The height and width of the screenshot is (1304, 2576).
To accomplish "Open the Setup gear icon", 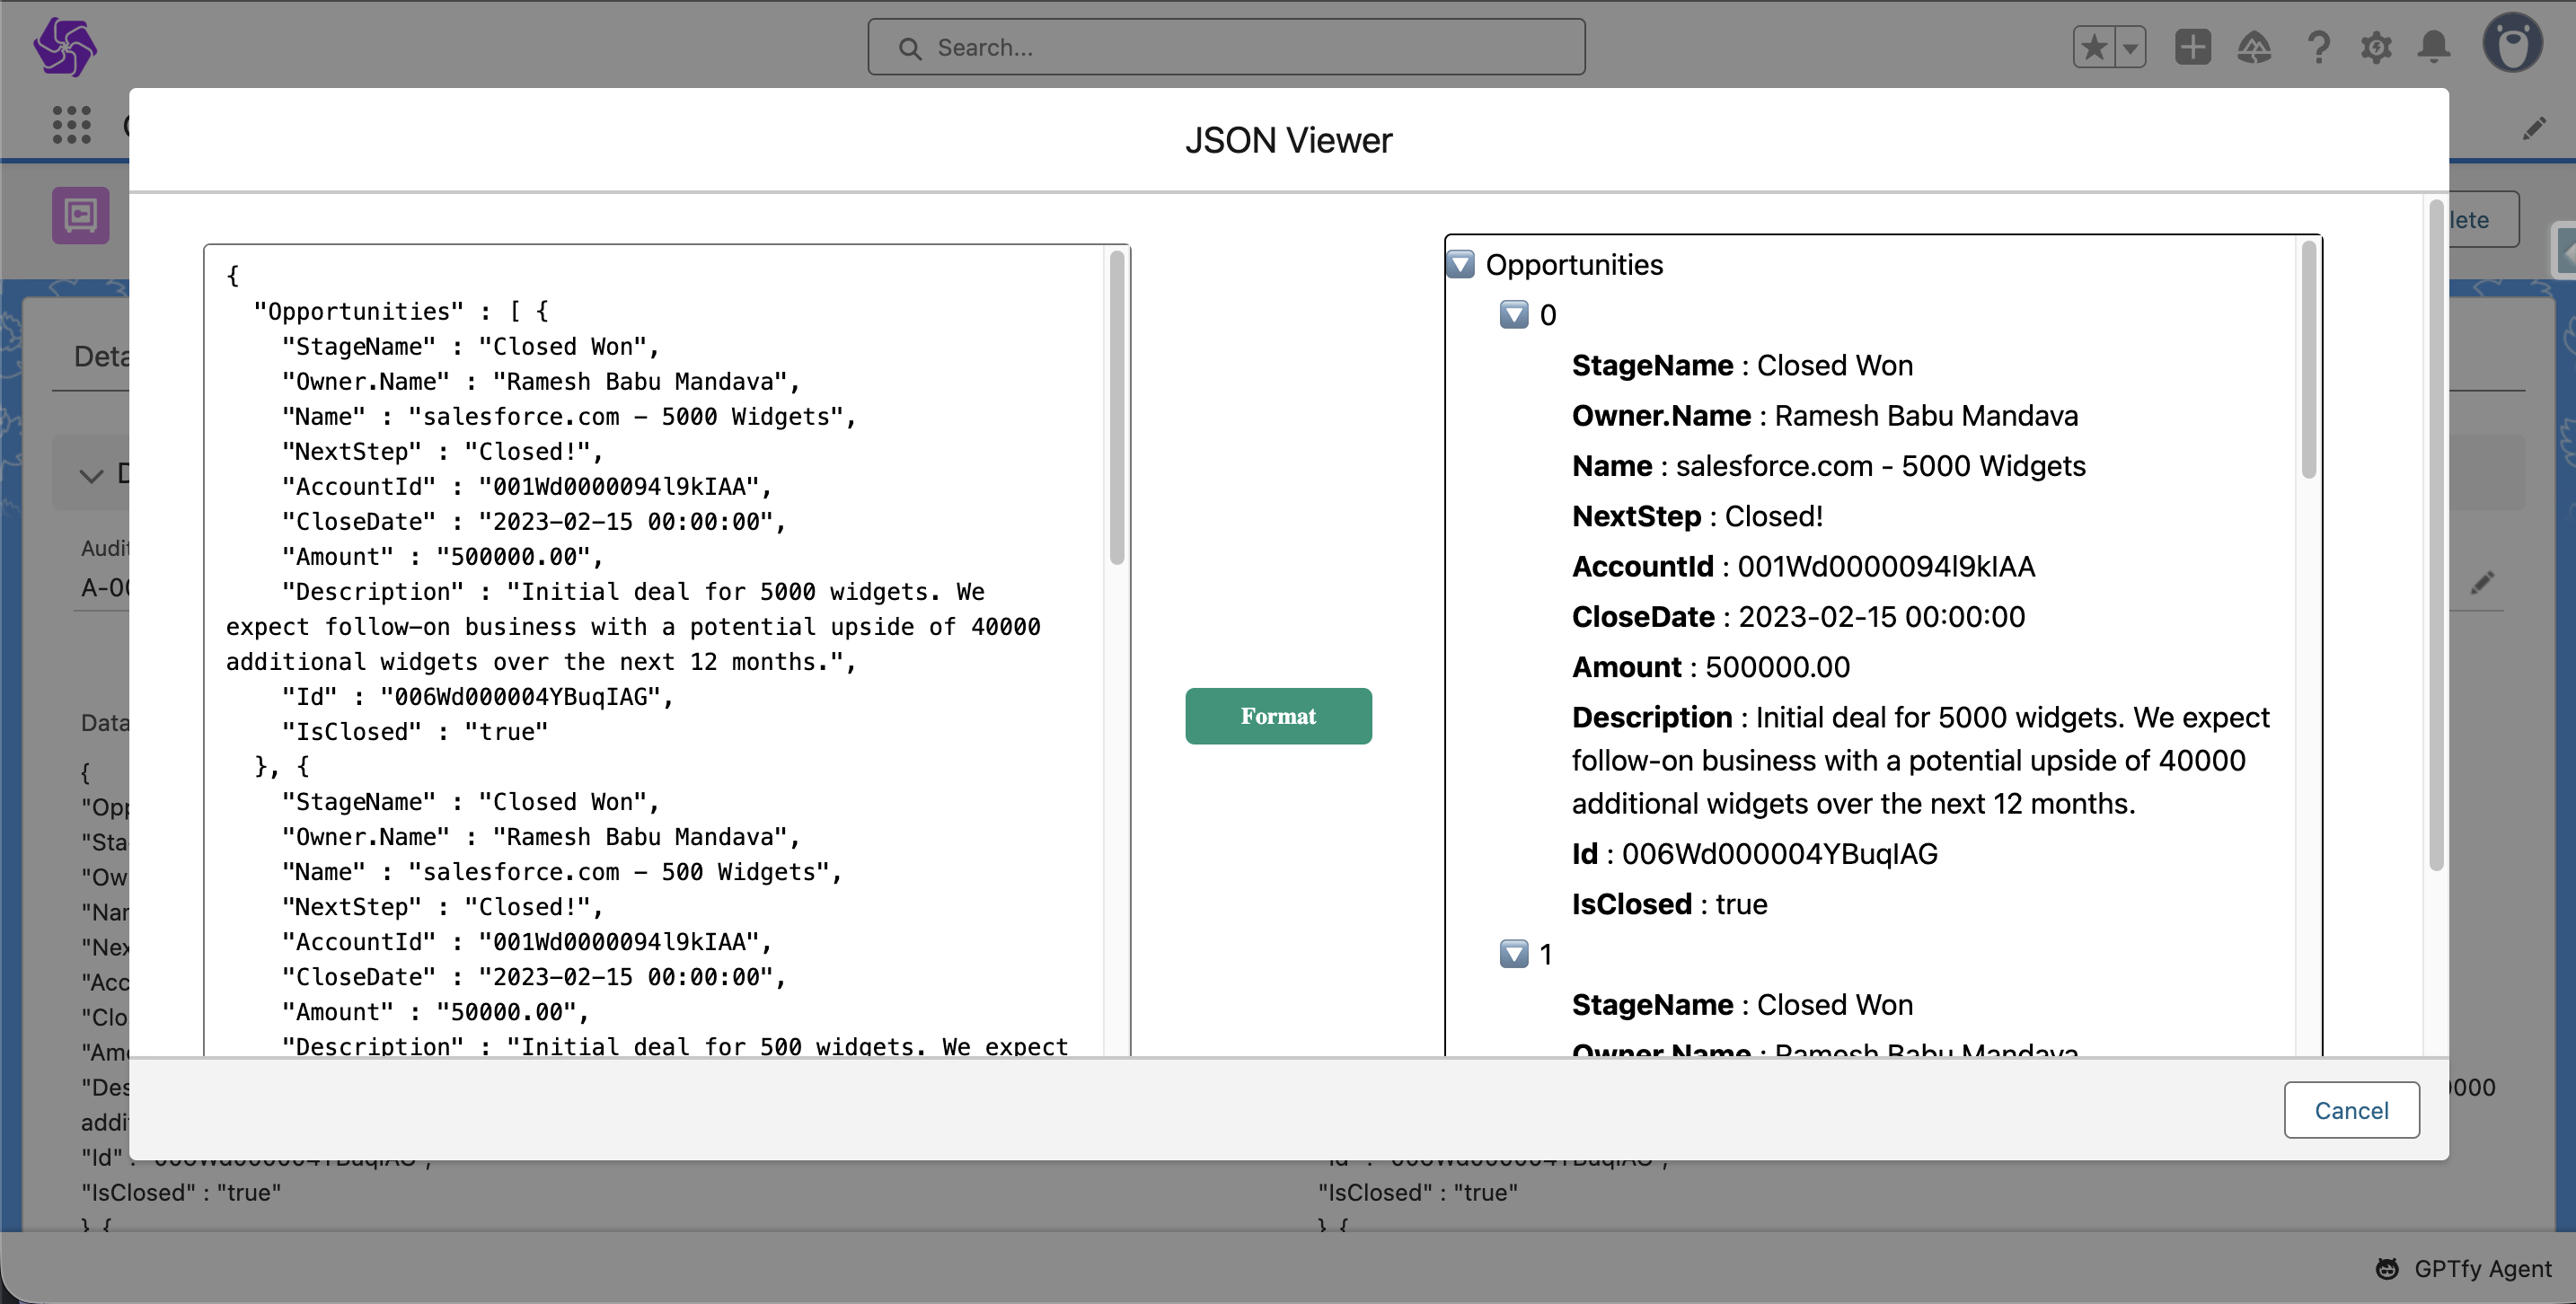I will (x=2376, y=47).
